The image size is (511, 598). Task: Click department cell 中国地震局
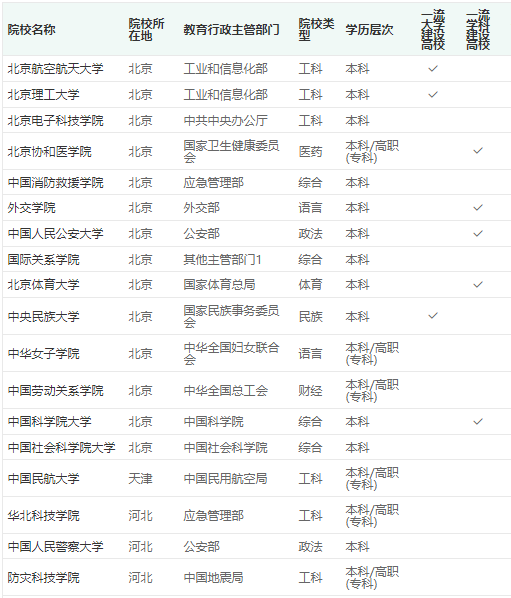214,577
